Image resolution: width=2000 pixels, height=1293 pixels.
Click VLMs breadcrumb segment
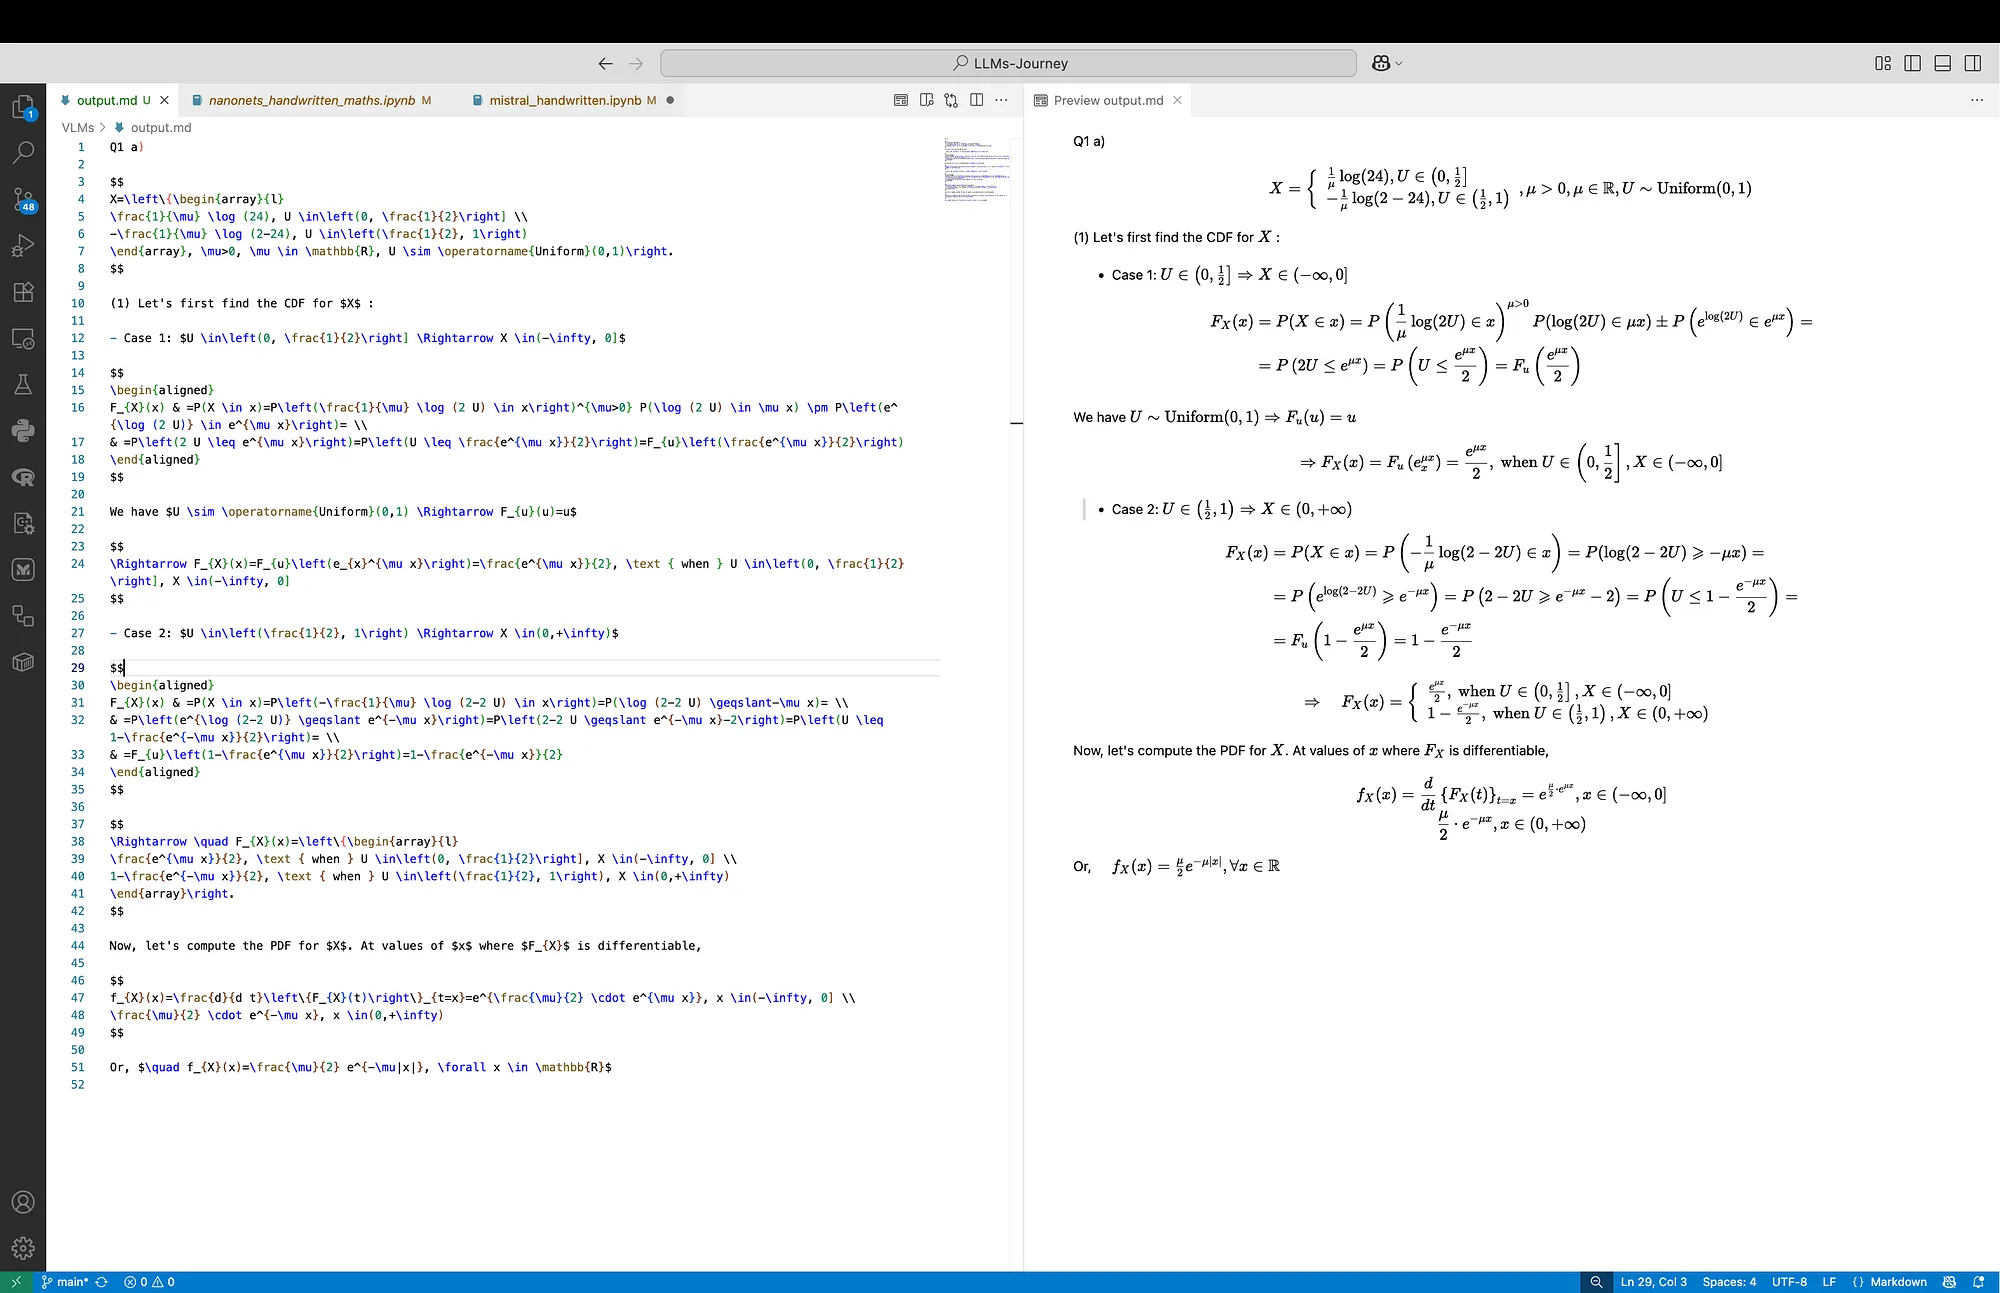[77, 127]
